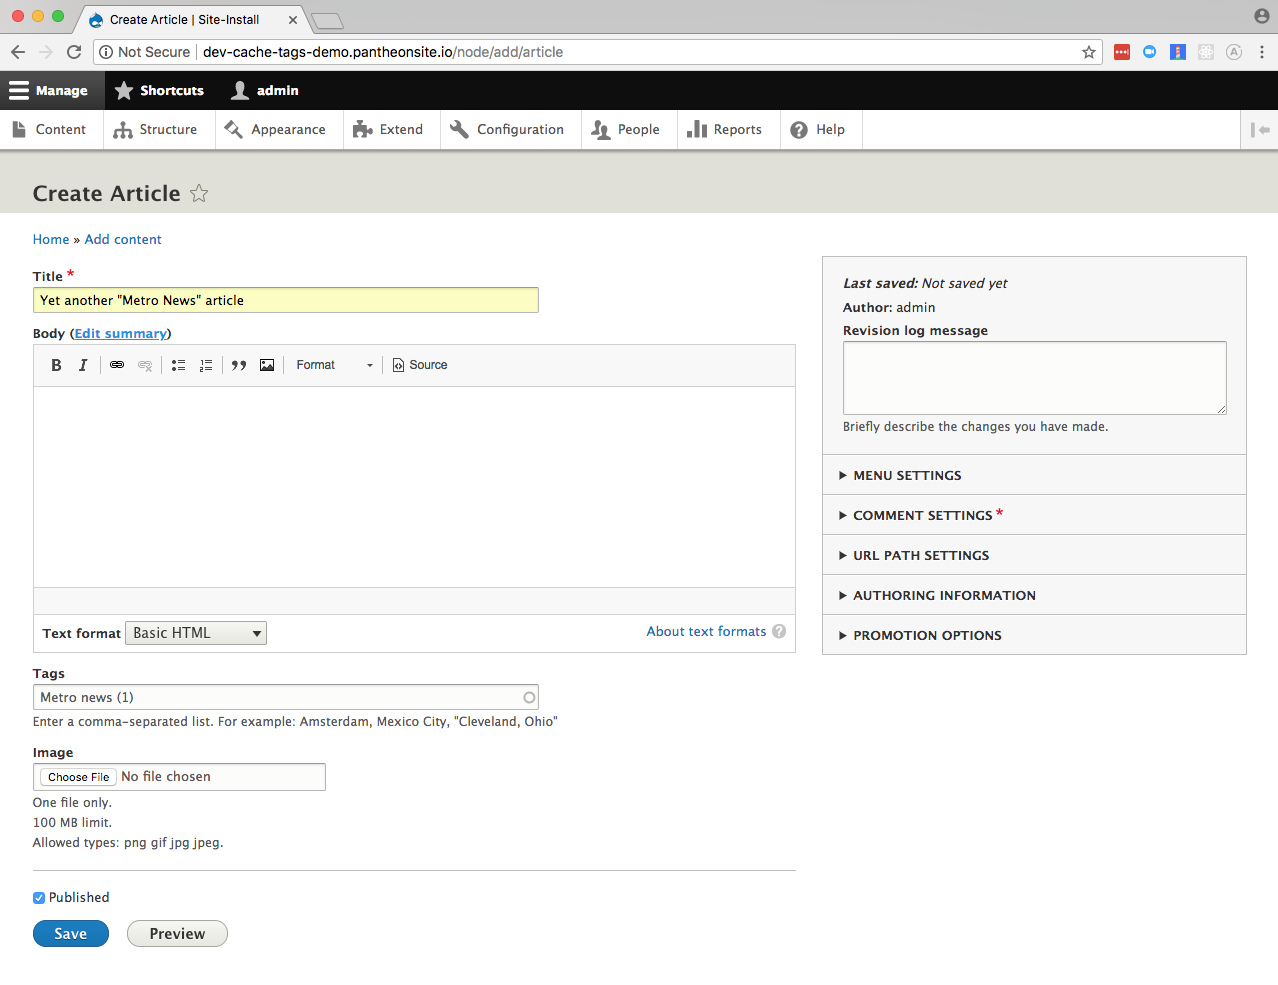Expand the Promotion Options section
This screenshot has height=985, width=1278.
[927, 634]
